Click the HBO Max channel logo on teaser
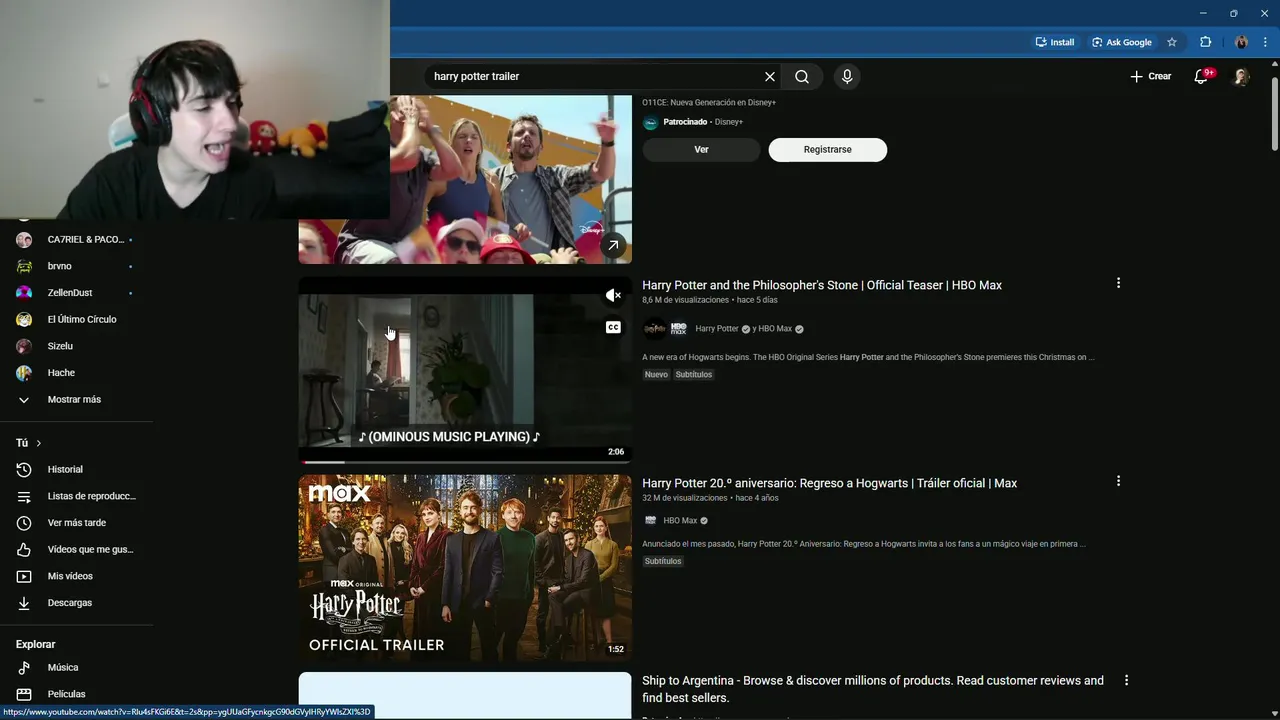This screenshot has height=720, width=1280. click(679, 328)
